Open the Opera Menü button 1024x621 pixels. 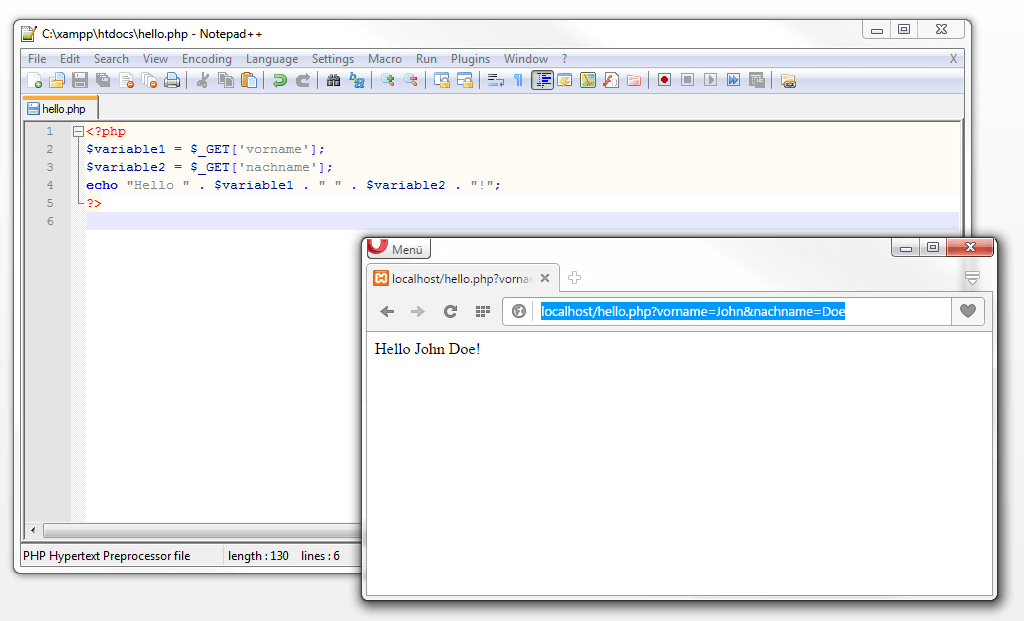point(398,249)
